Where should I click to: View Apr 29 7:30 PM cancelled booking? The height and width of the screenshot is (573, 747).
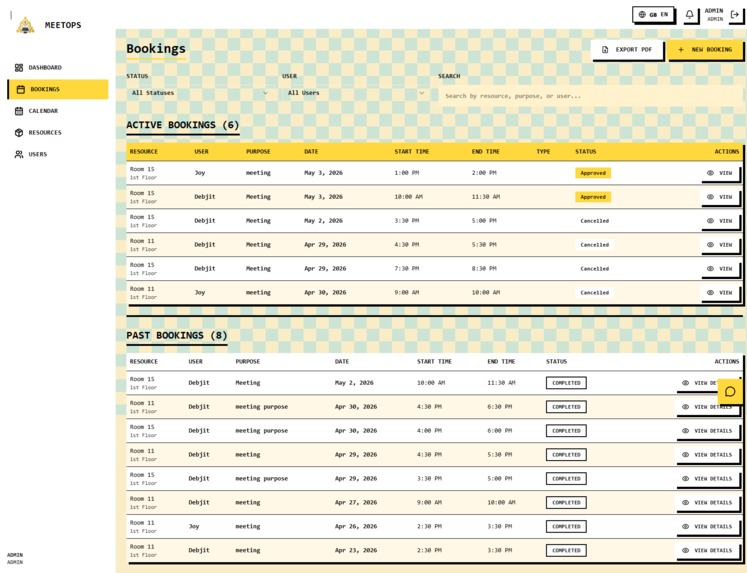tap(720, 269)
